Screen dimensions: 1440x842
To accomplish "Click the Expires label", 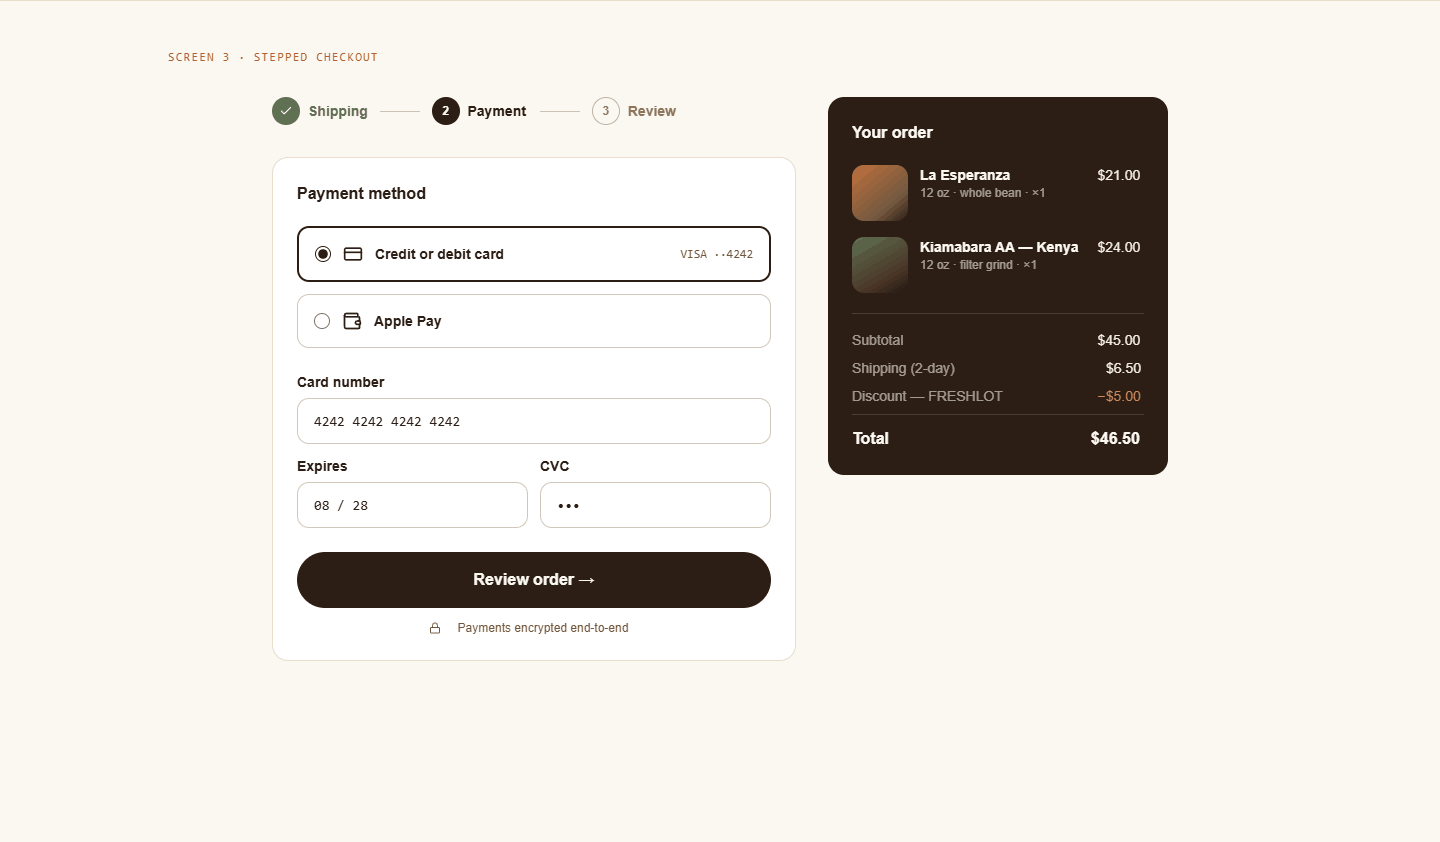I will 322,466.
